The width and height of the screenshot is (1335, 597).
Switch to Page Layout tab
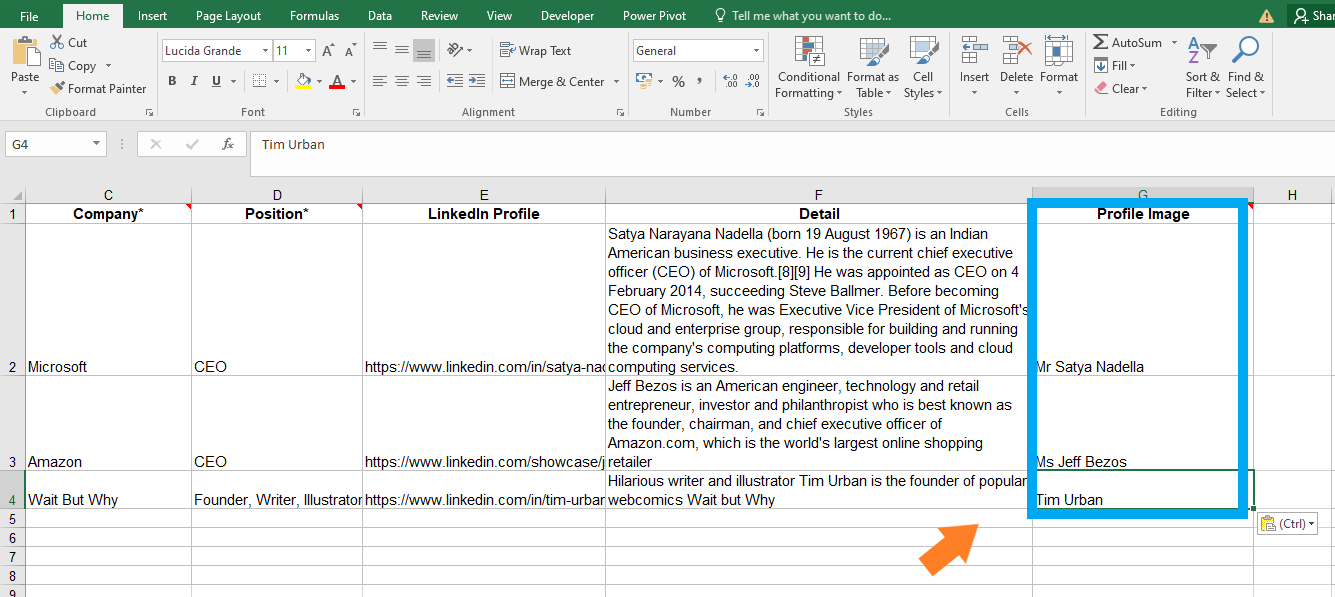pos(228,16)
